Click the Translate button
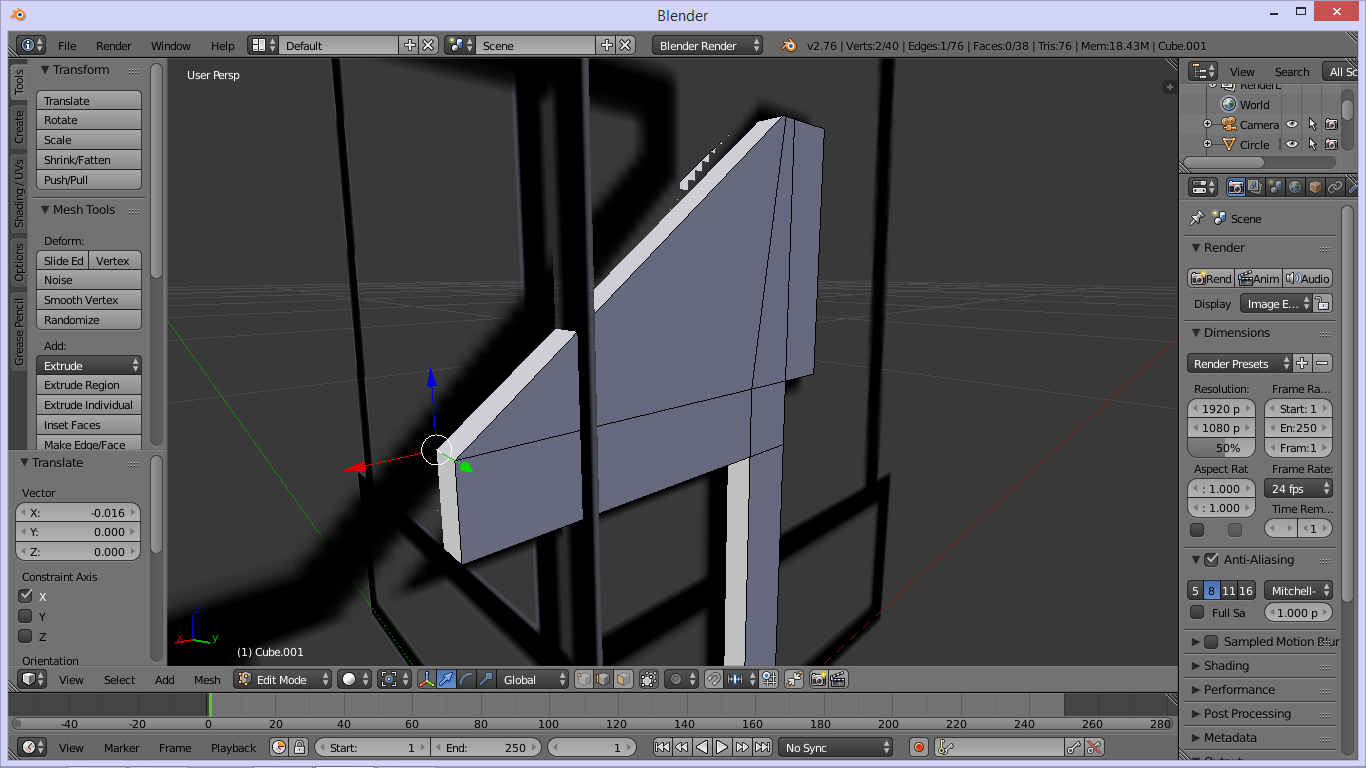The width and height of the screenshot is (1366, 768). [x=89, y=101]
